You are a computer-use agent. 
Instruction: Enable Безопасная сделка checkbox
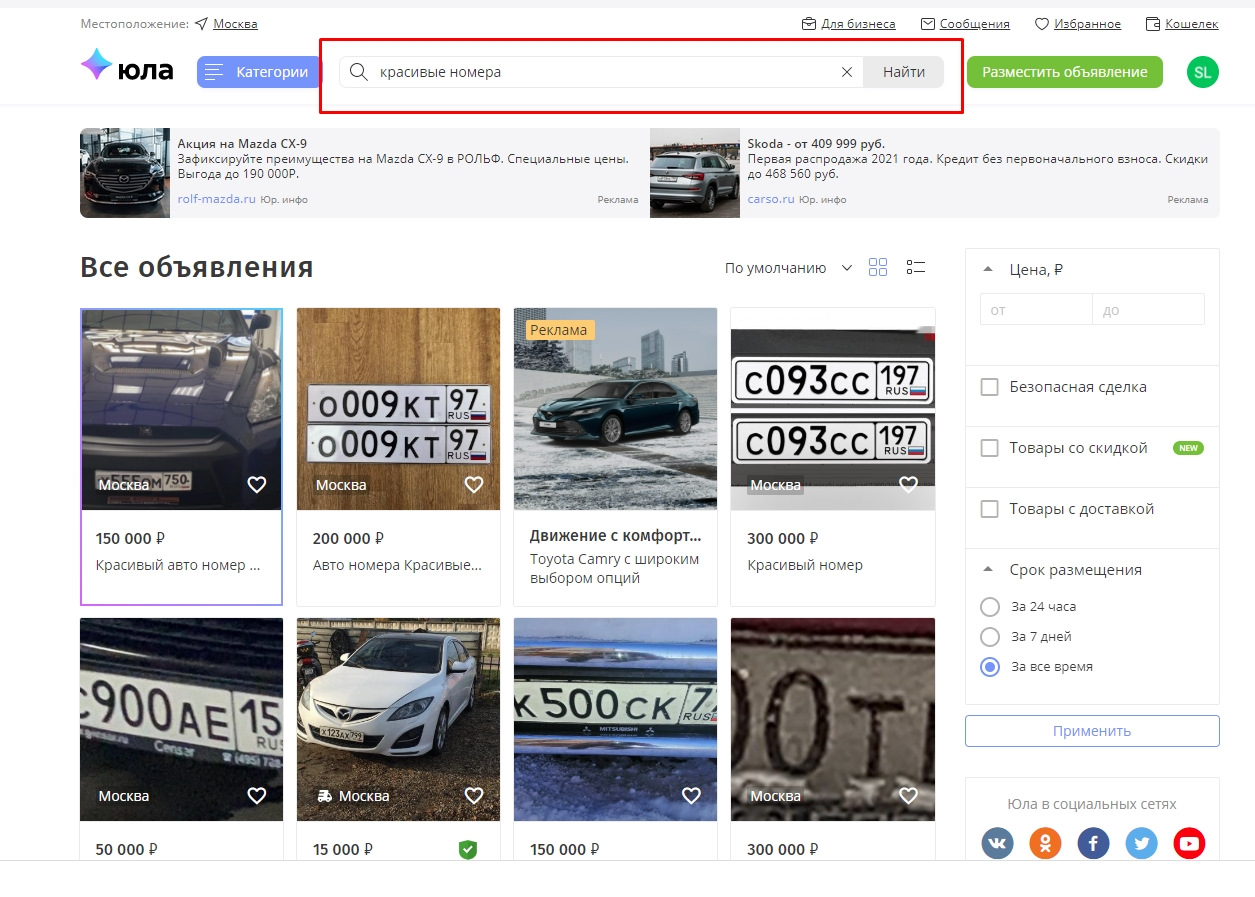(990, 387)
